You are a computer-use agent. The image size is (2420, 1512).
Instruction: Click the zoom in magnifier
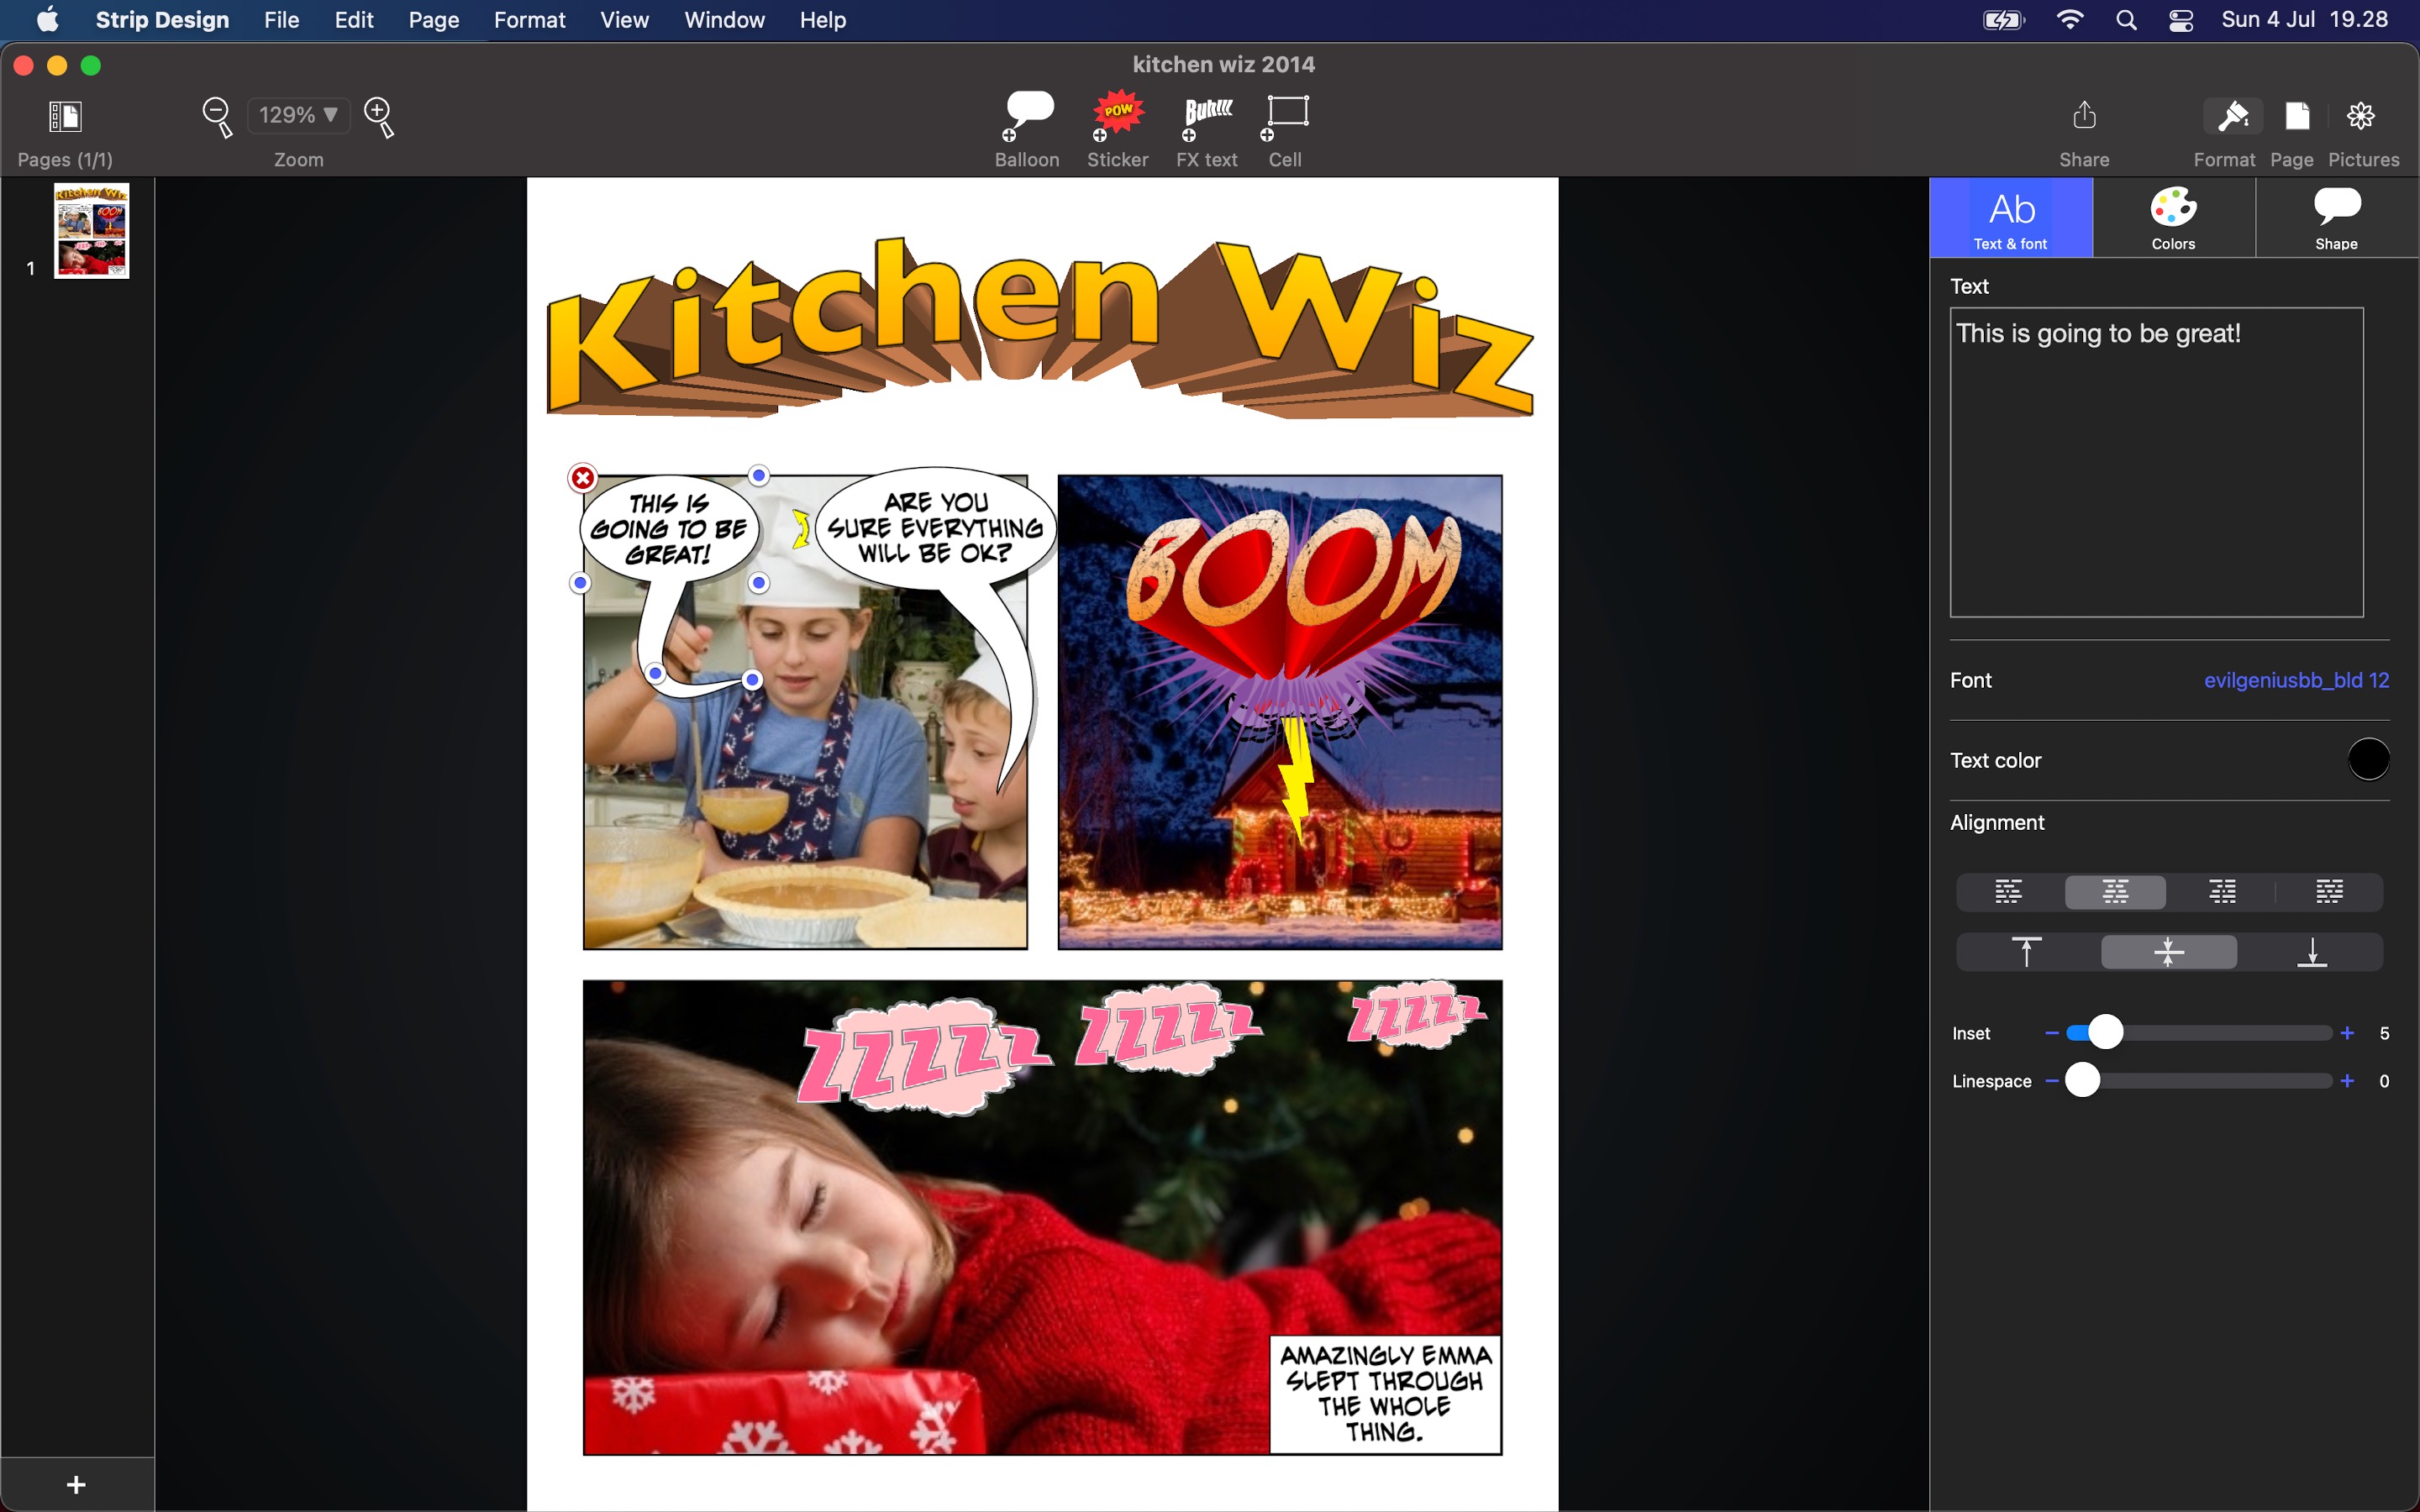pyautogui.click(x=379, y=115)
